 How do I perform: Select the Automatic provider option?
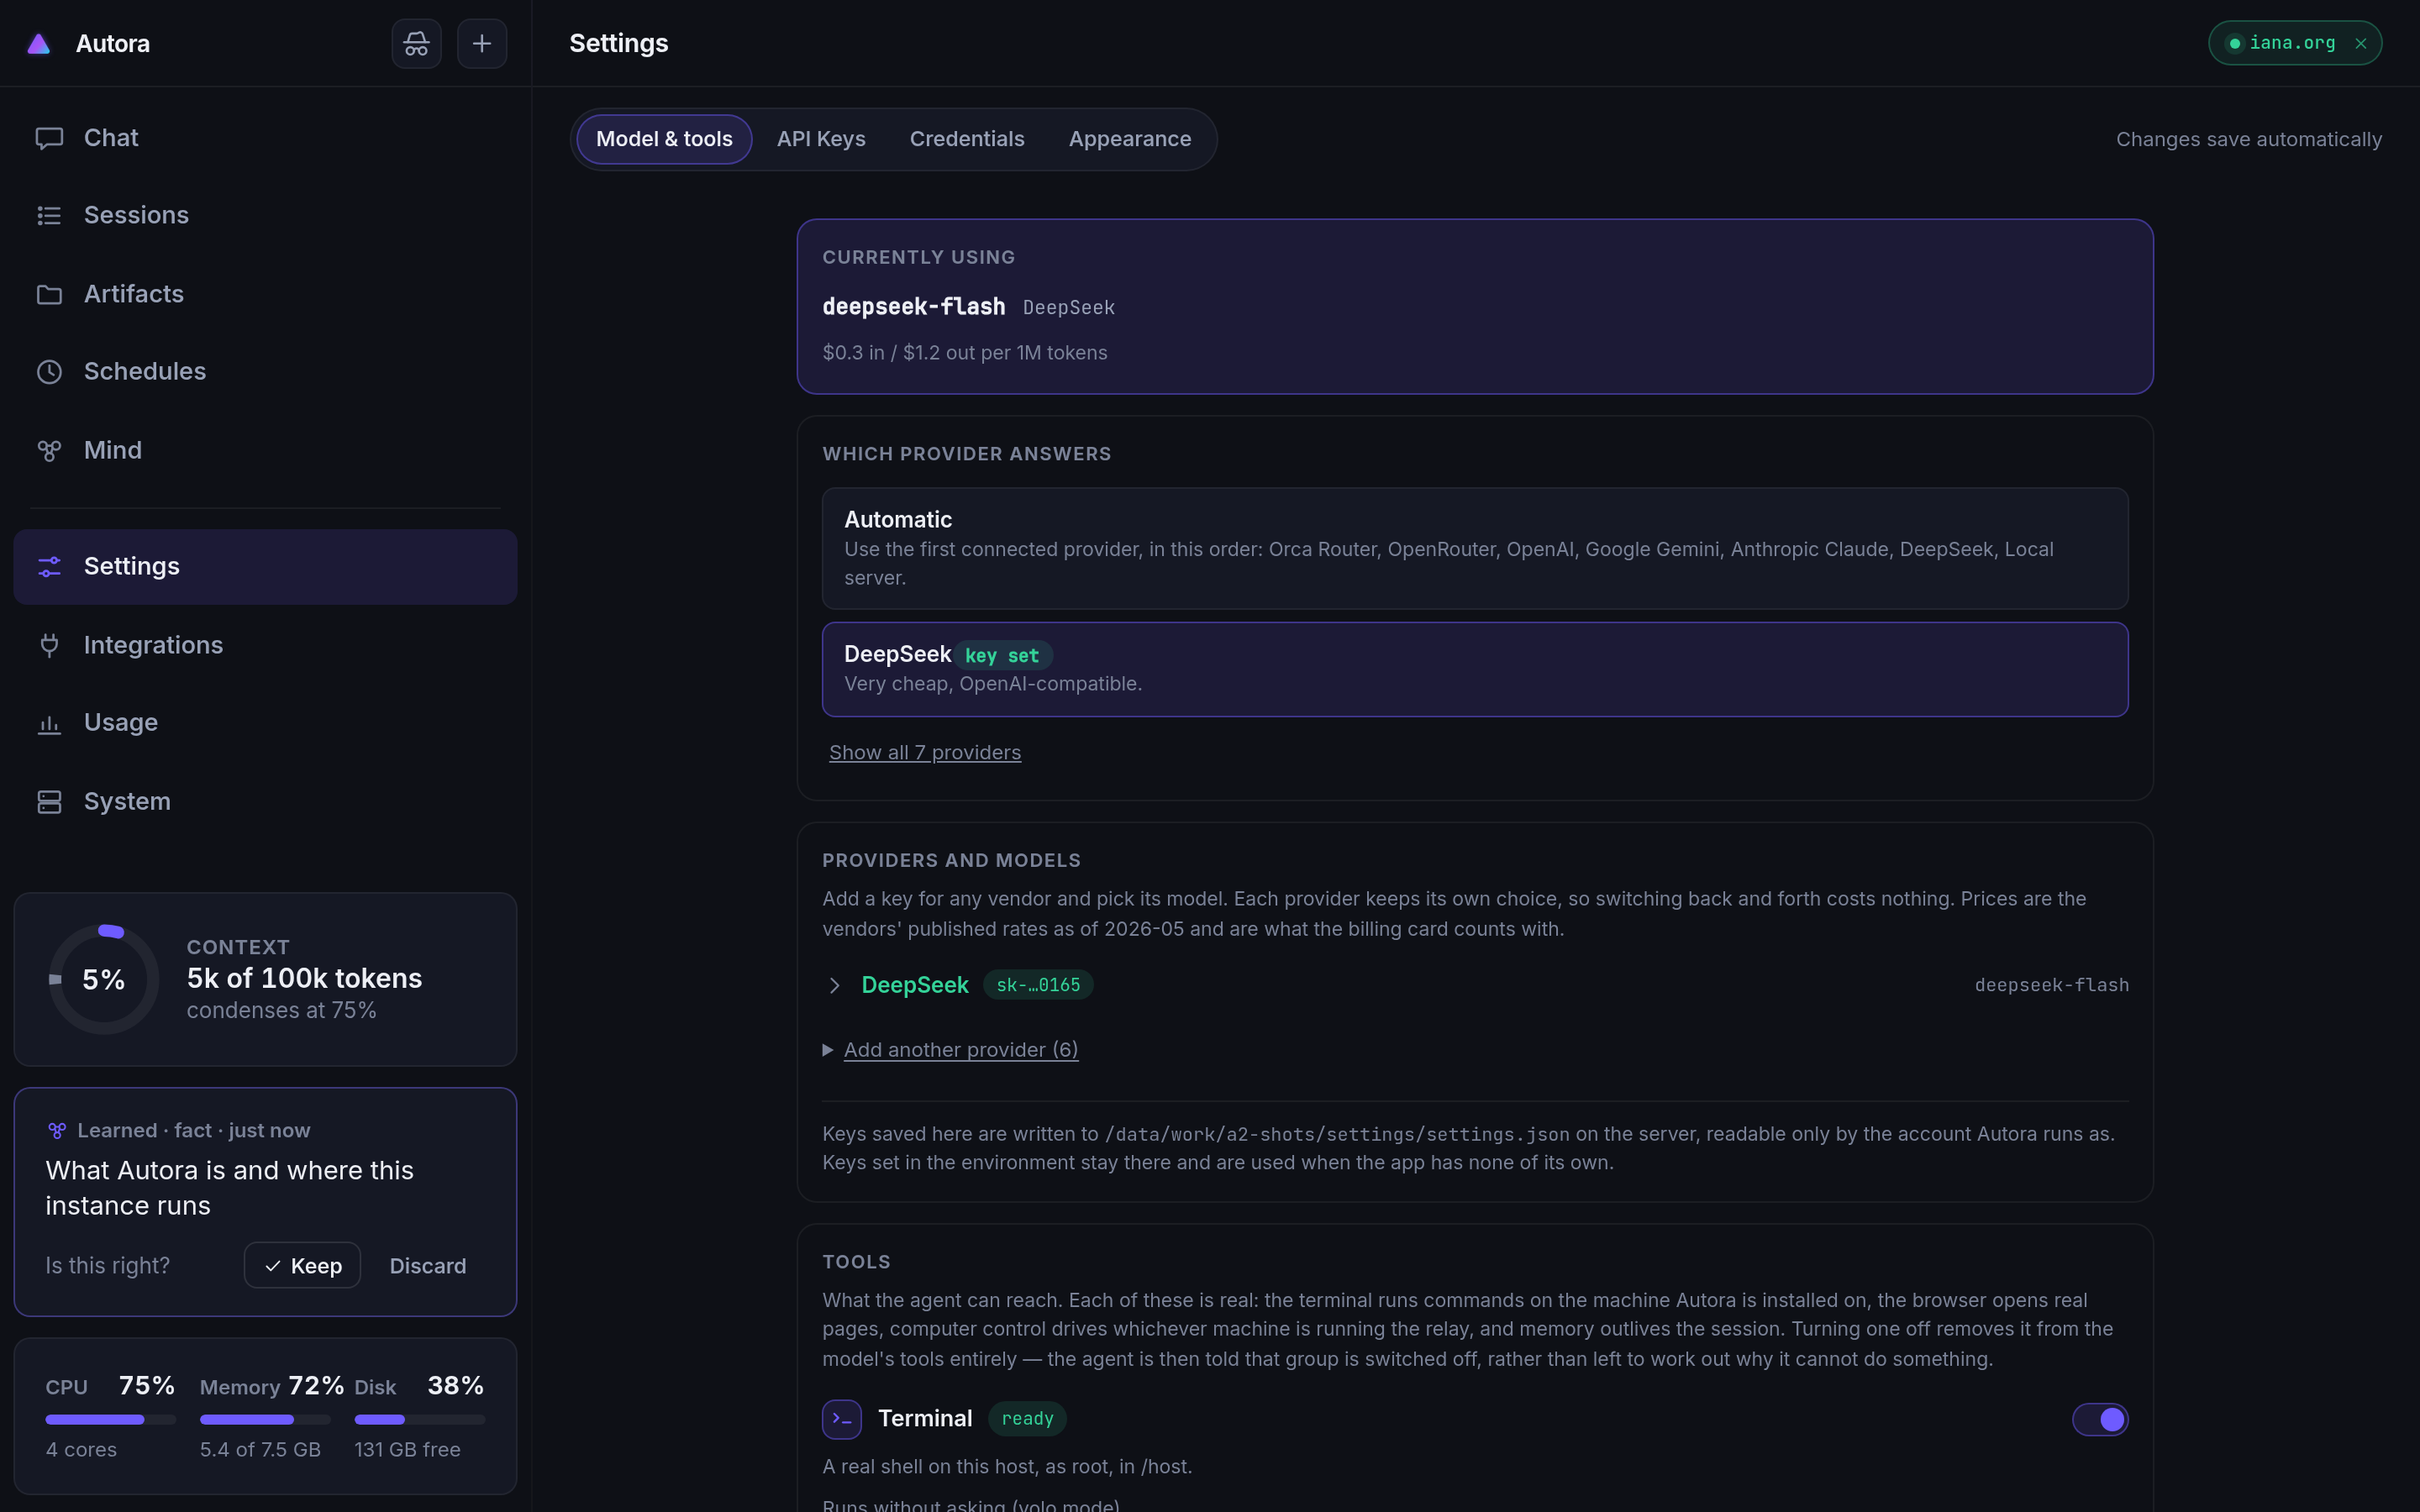pyautogui.click(x=1474, y=548)
